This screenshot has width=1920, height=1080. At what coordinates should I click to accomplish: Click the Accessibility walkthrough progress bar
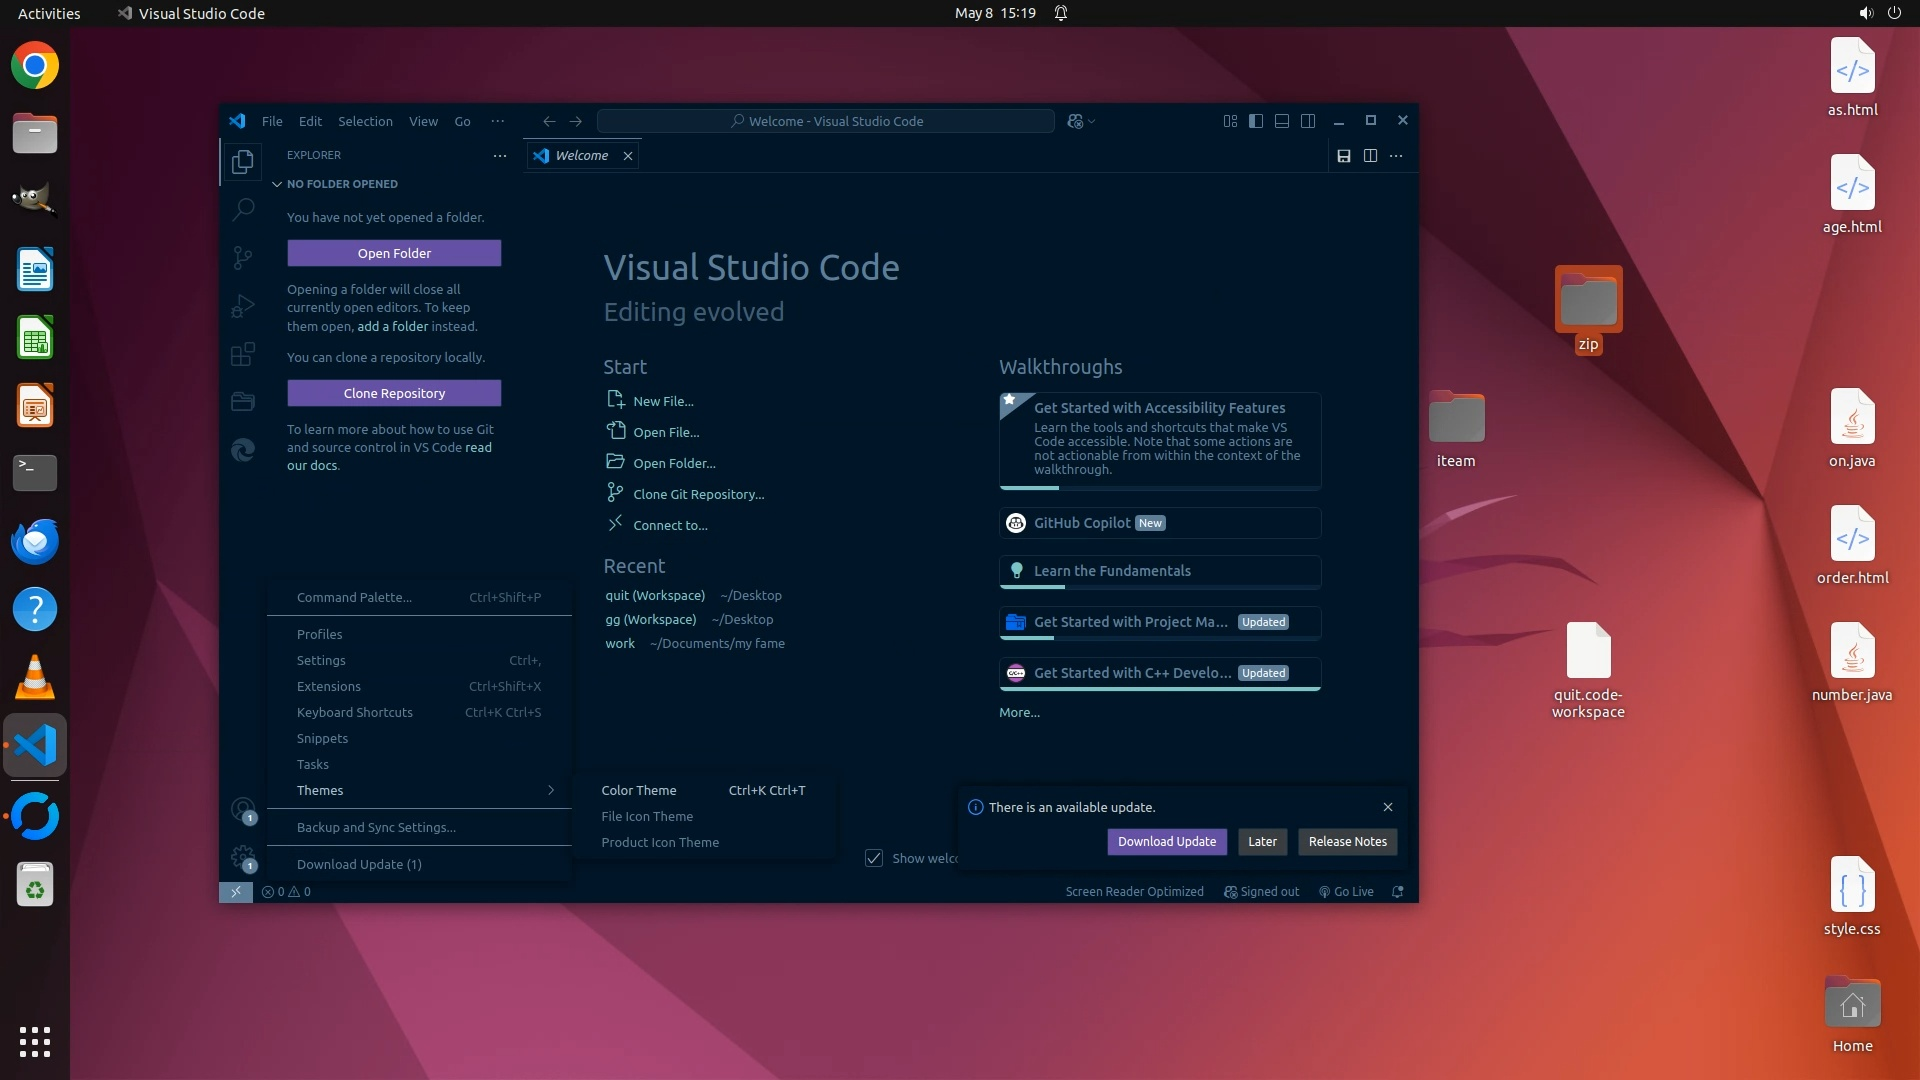1160,488
